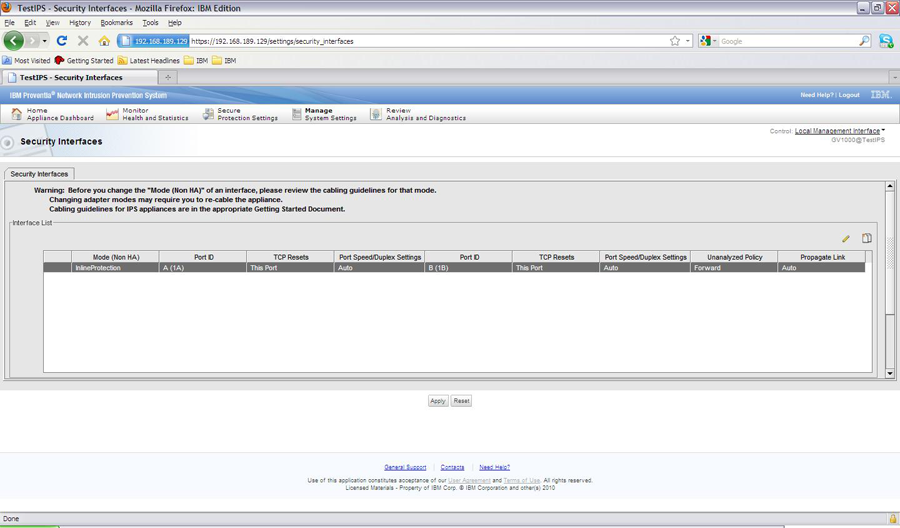
Task: Click the Most Visited bookmark
Action: pyautogui.click(x=26, y=60)
